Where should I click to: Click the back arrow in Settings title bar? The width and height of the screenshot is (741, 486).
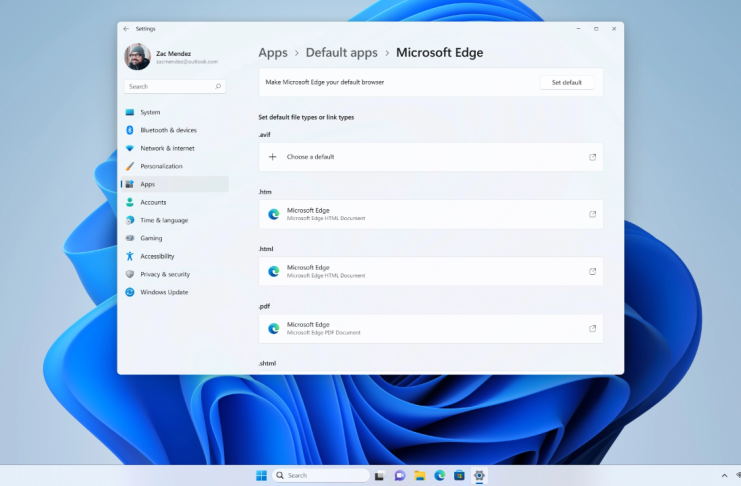coord(126,29)
